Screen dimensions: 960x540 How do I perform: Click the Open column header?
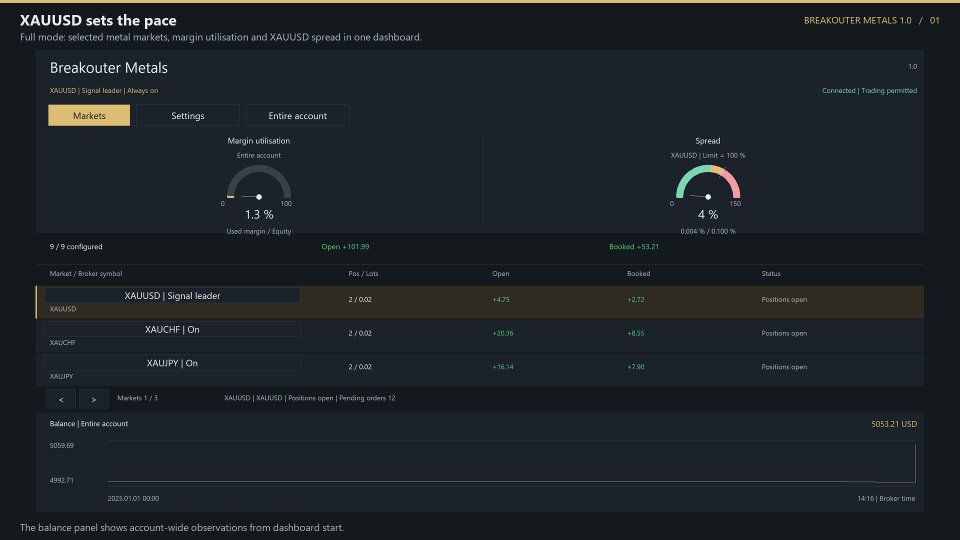(x=500, y=274)
